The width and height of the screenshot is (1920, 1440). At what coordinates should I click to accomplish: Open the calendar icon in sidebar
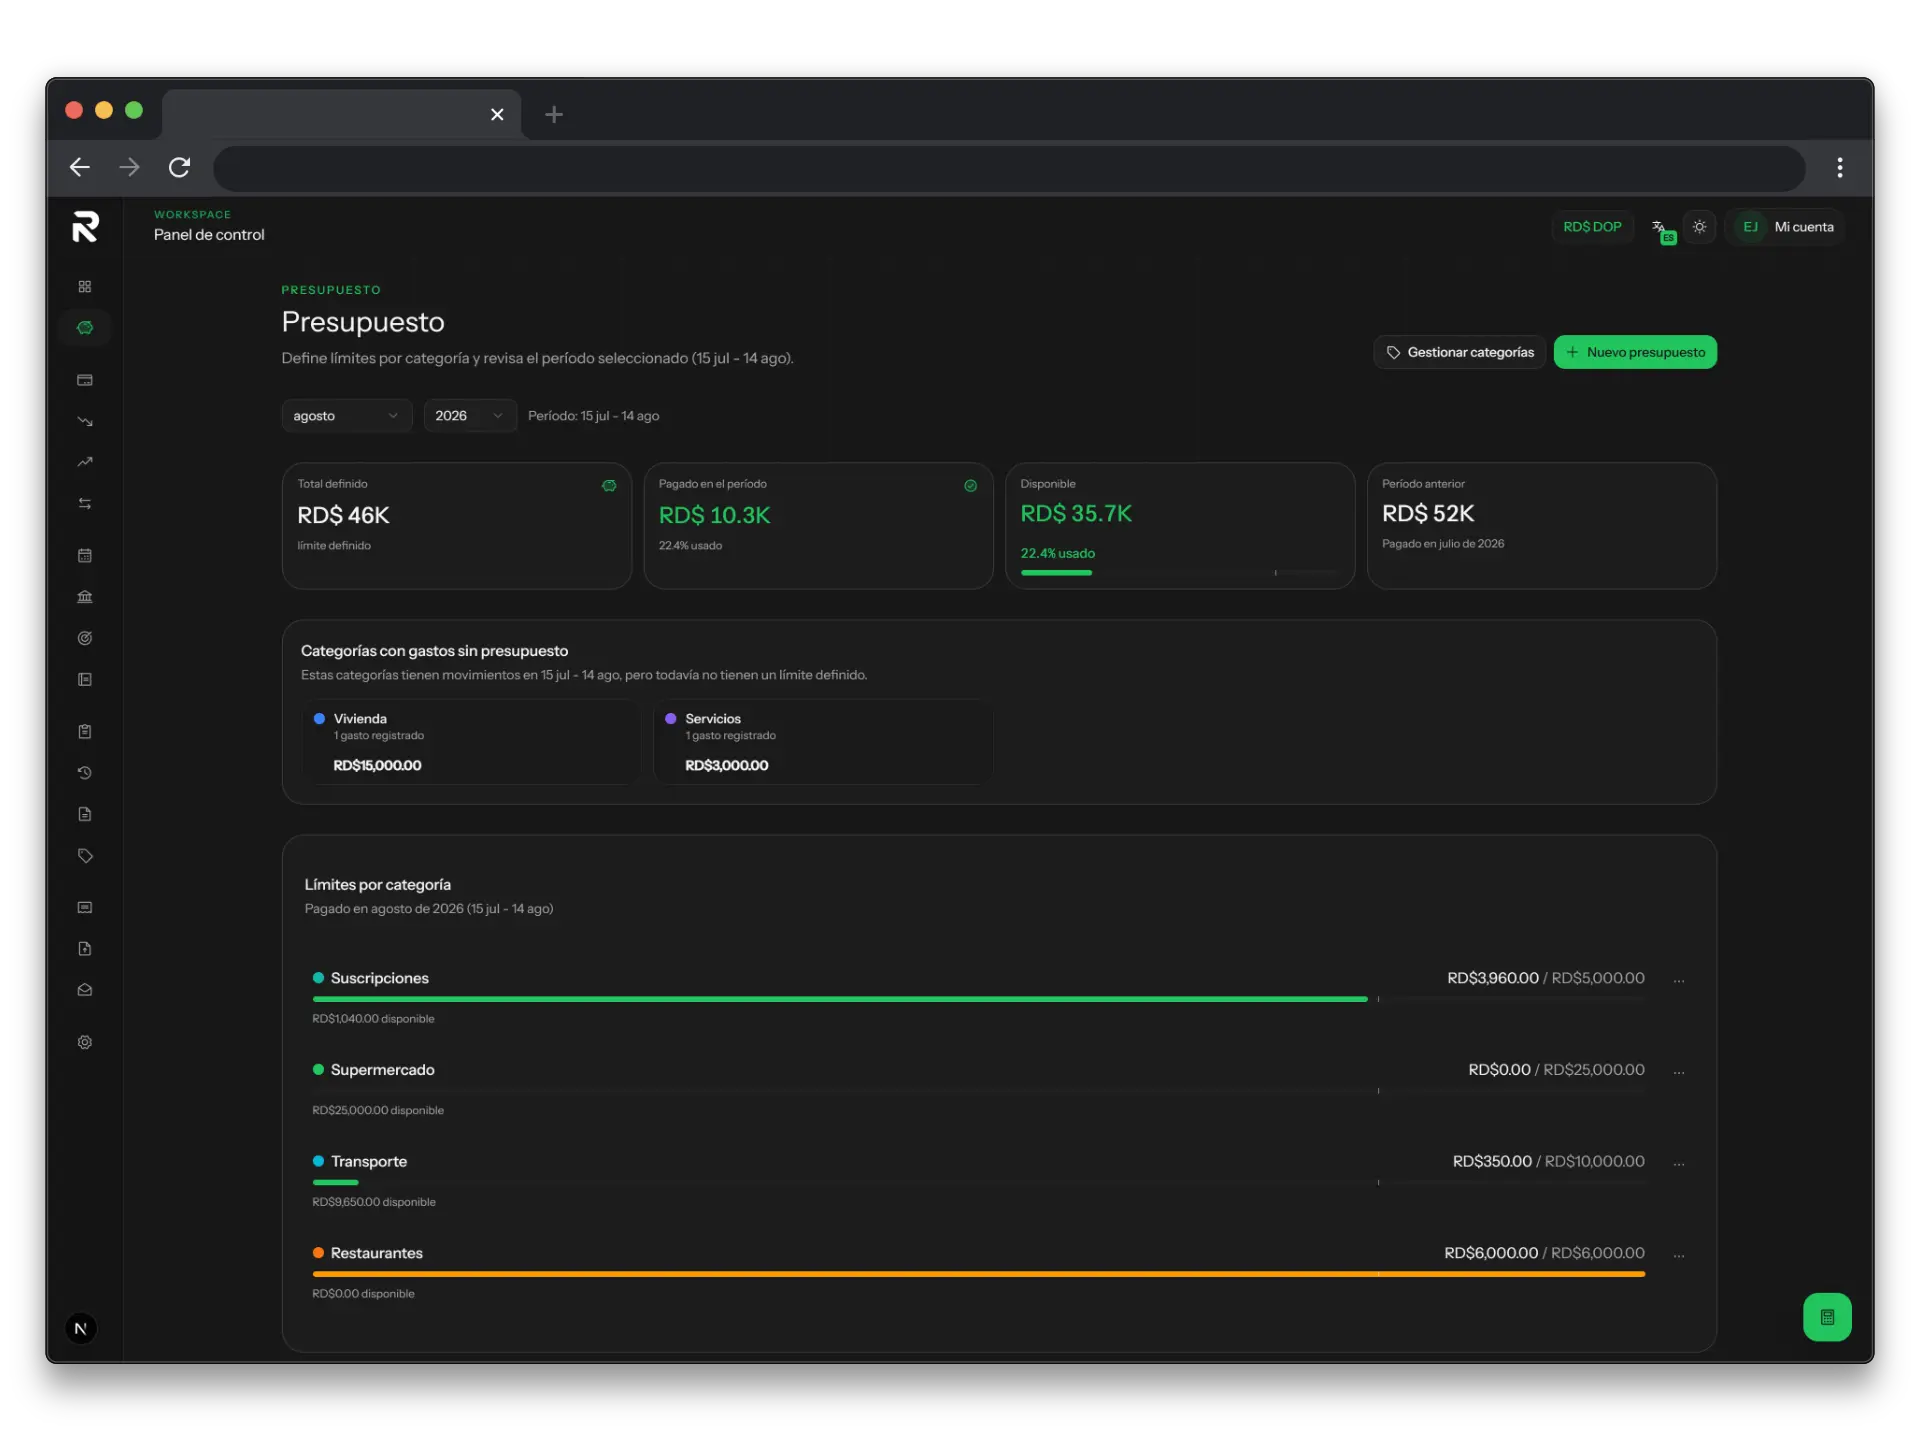click(x=85, y=555)
